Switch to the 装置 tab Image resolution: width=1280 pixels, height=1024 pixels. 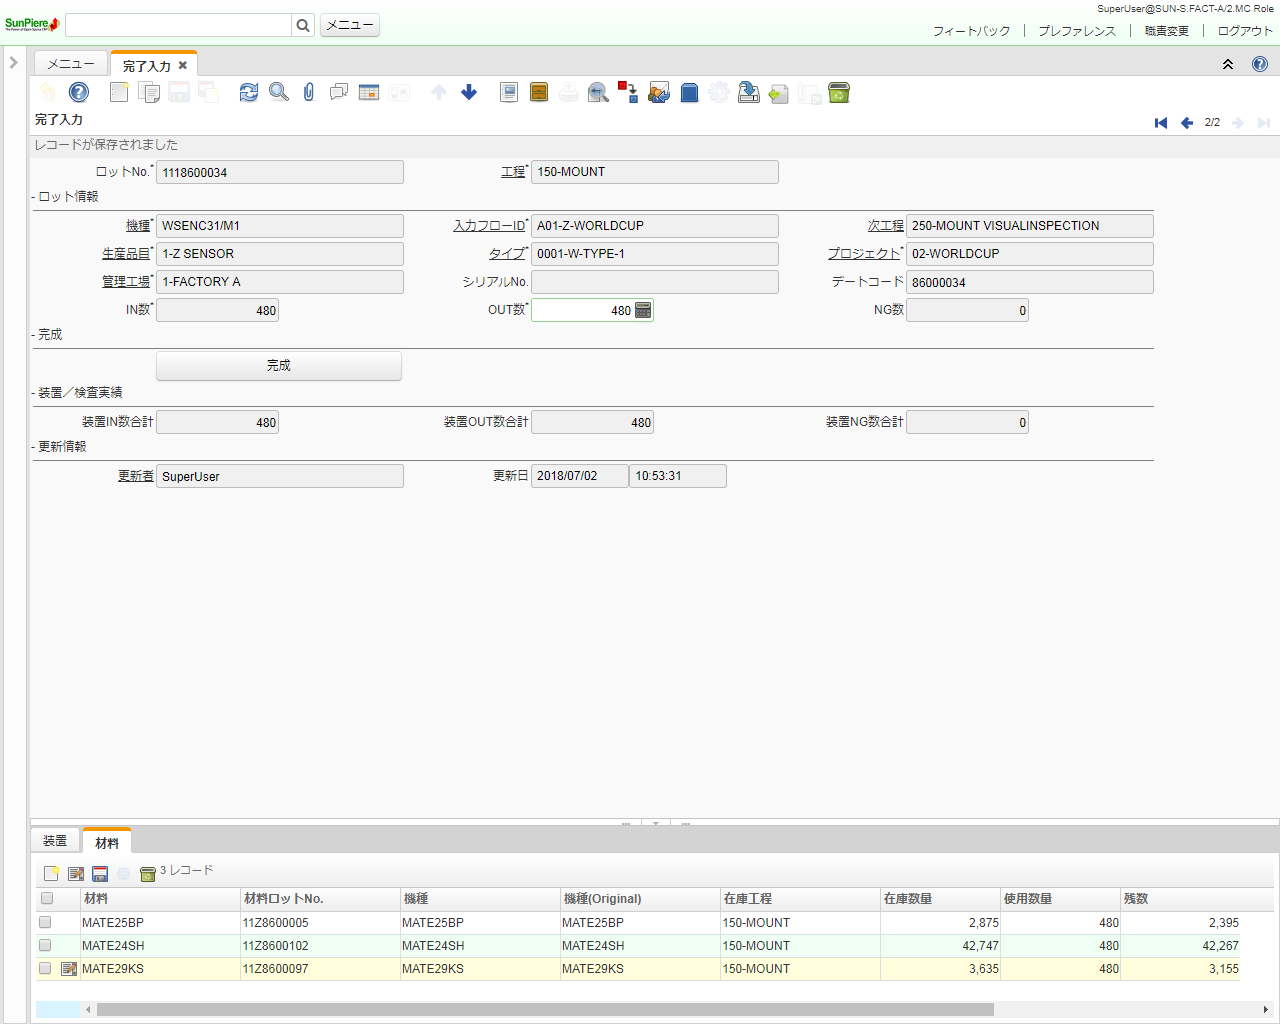54,840
